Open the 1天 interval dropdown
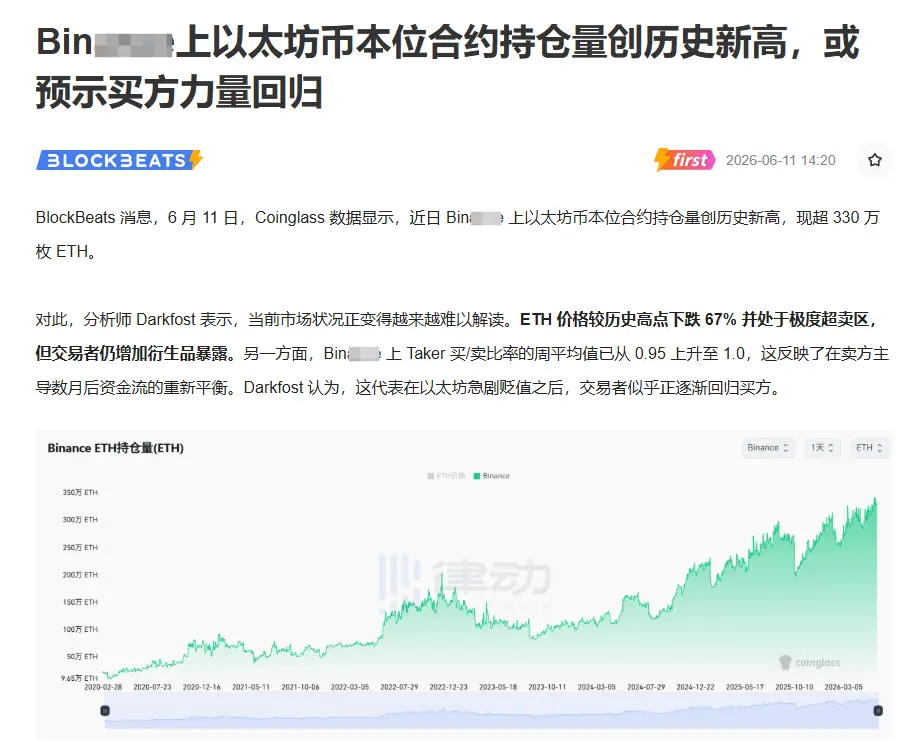 click(822, 448)
